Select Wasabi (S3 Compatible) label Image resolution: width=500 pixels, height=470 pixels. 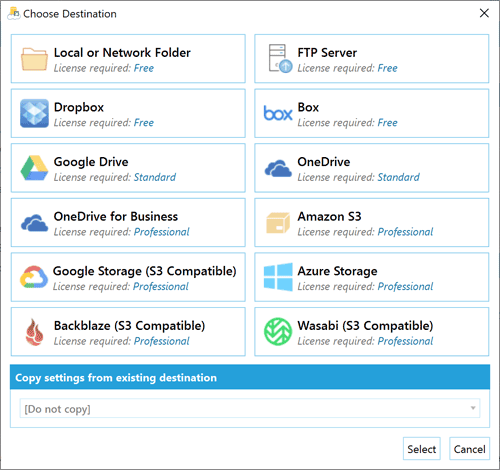[365, 326]
